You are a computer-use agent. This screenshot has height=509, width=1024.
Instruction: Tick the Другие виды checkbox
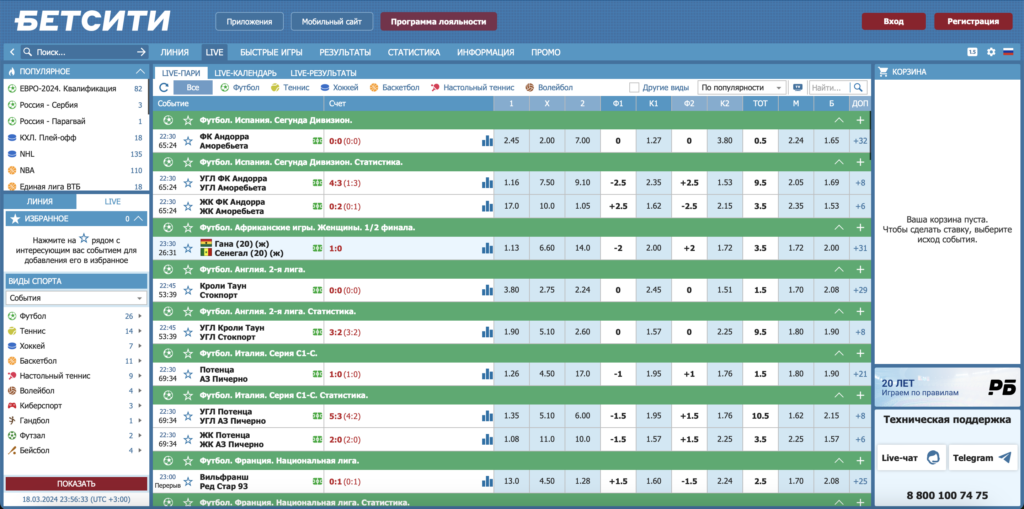pyautogui.click(x=633, y=88)
